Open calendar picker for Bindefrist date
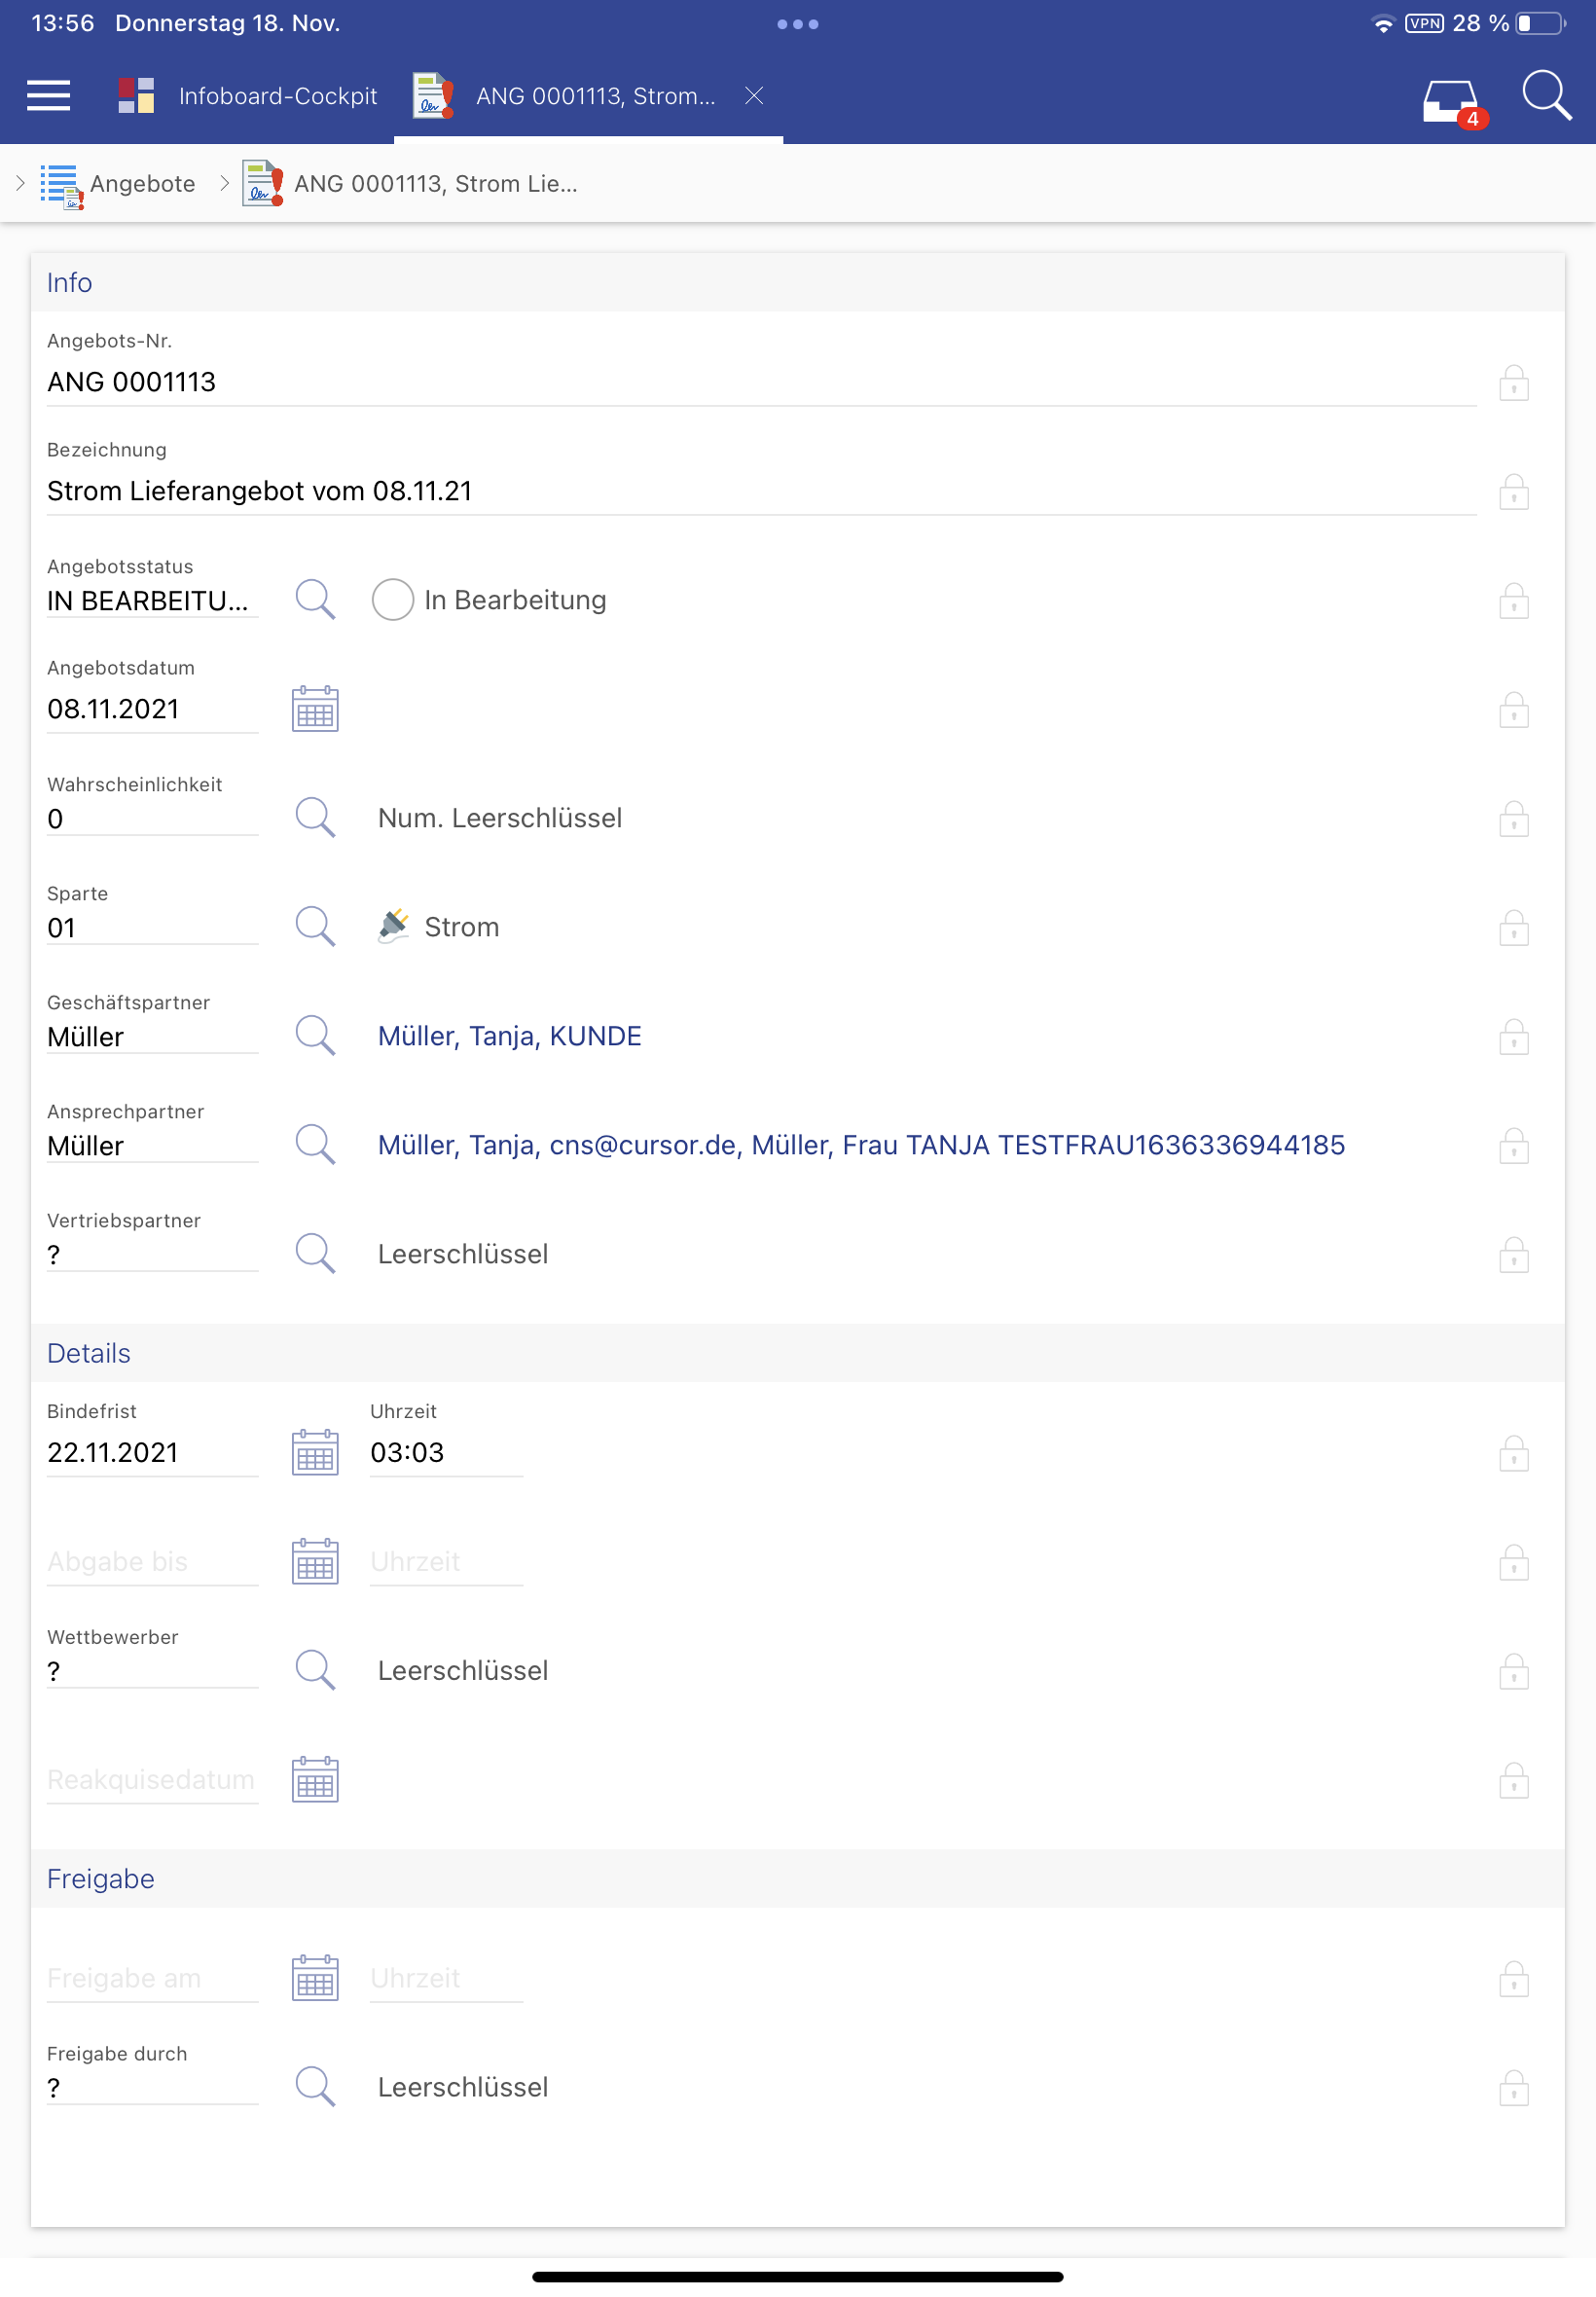The height and width of the screenshot is (2297, 1596). click(315, 1452)
